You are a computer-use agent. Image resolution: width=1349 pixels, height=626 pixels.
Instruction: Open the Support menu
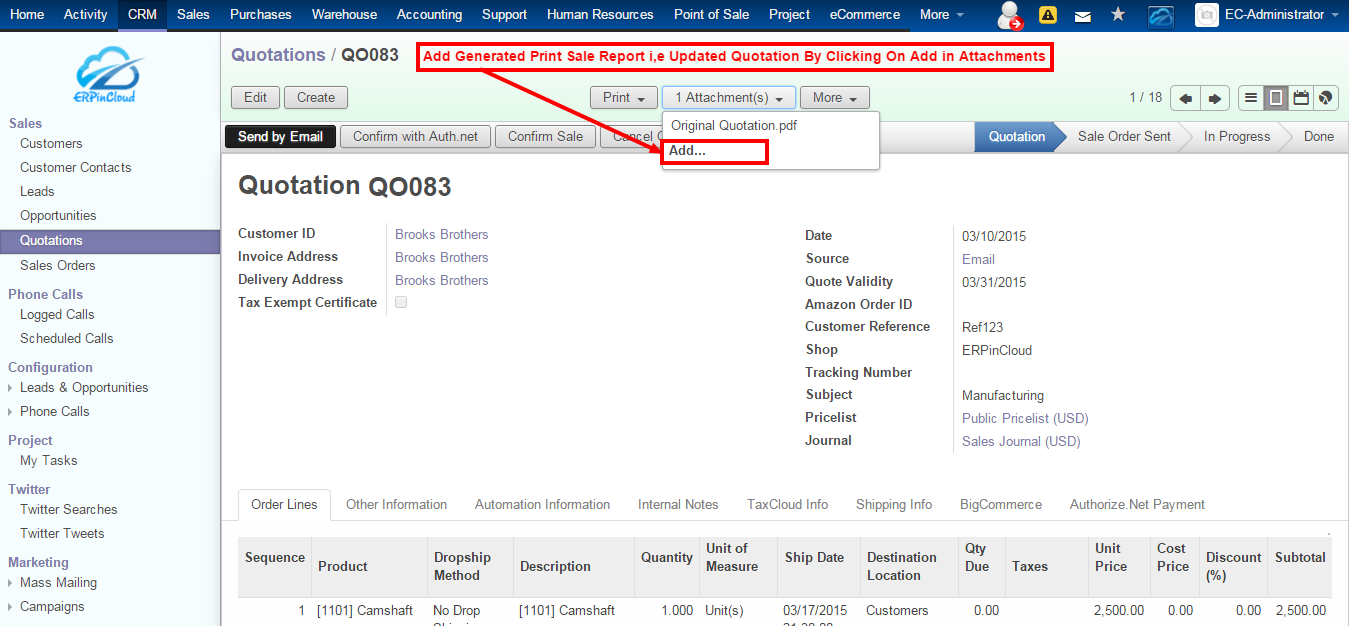tap(505, 15)
